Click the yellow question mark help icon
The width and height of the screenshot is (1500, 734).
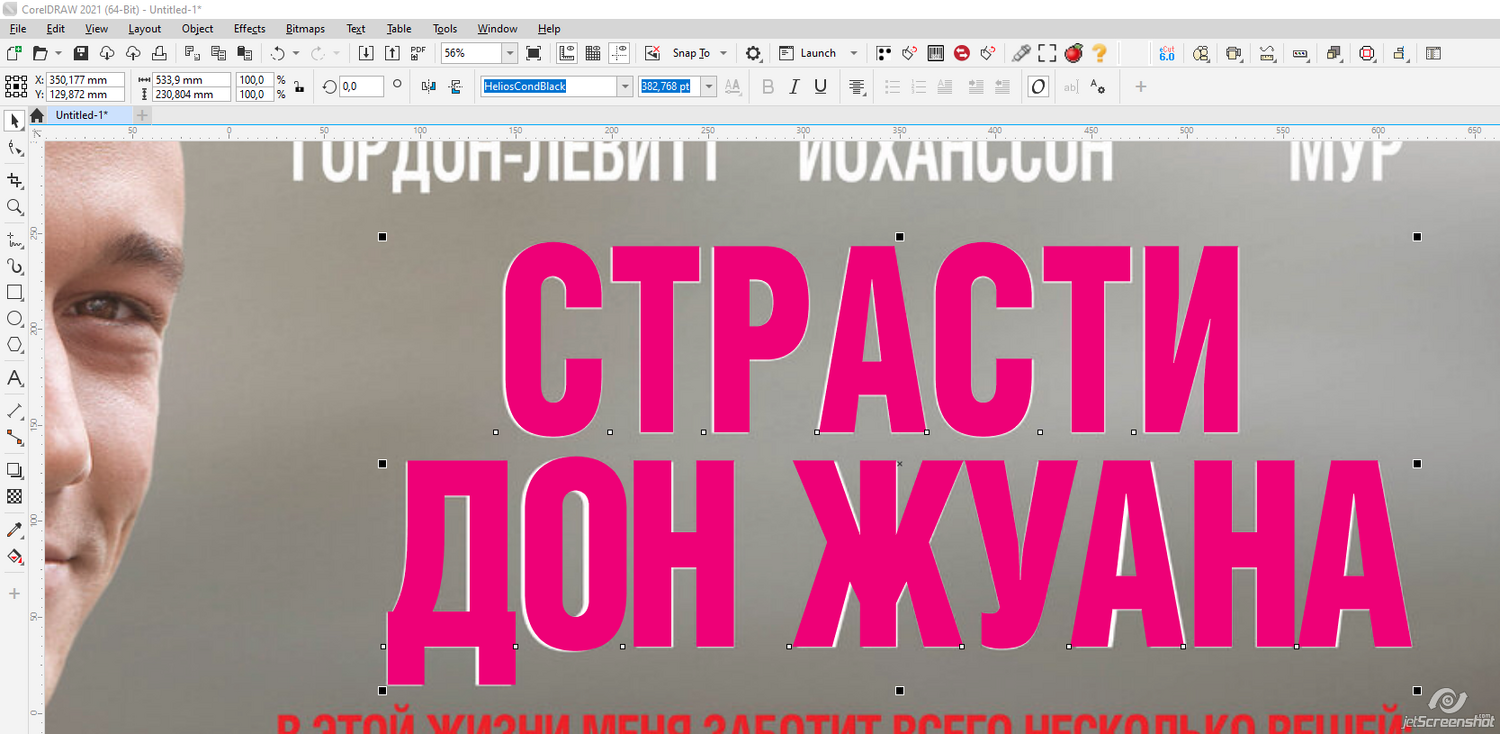pyautogui.click(x=1100, y=53)
